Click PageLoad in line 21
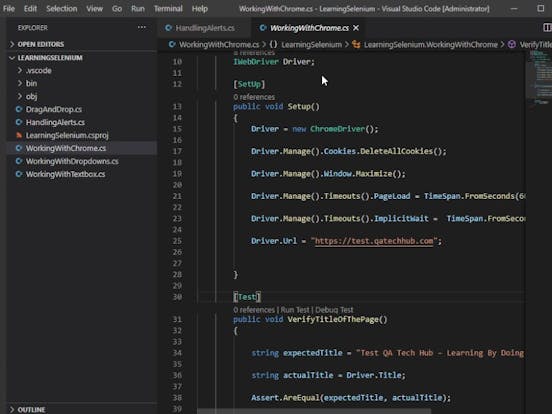 (x=392, y=196)
